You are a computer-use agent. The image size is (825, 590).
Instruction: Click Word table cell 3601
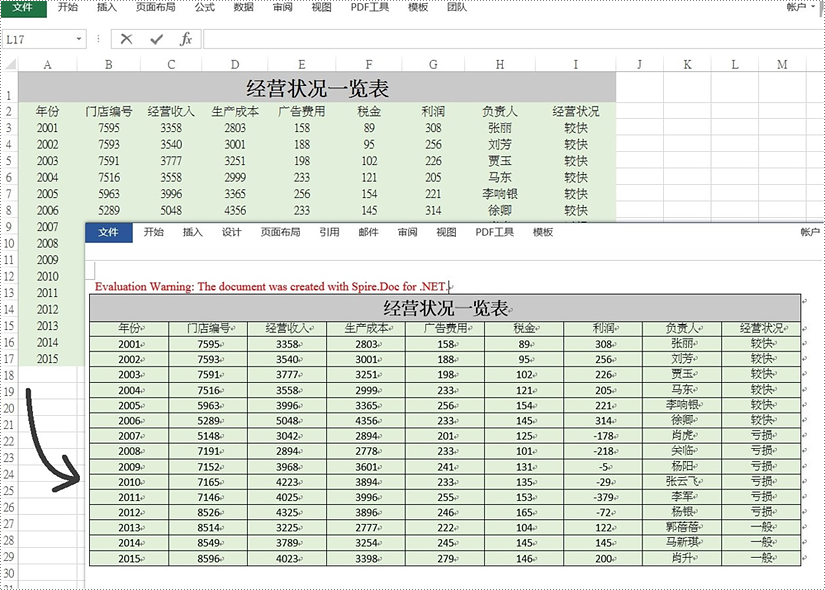pos(366,467)
